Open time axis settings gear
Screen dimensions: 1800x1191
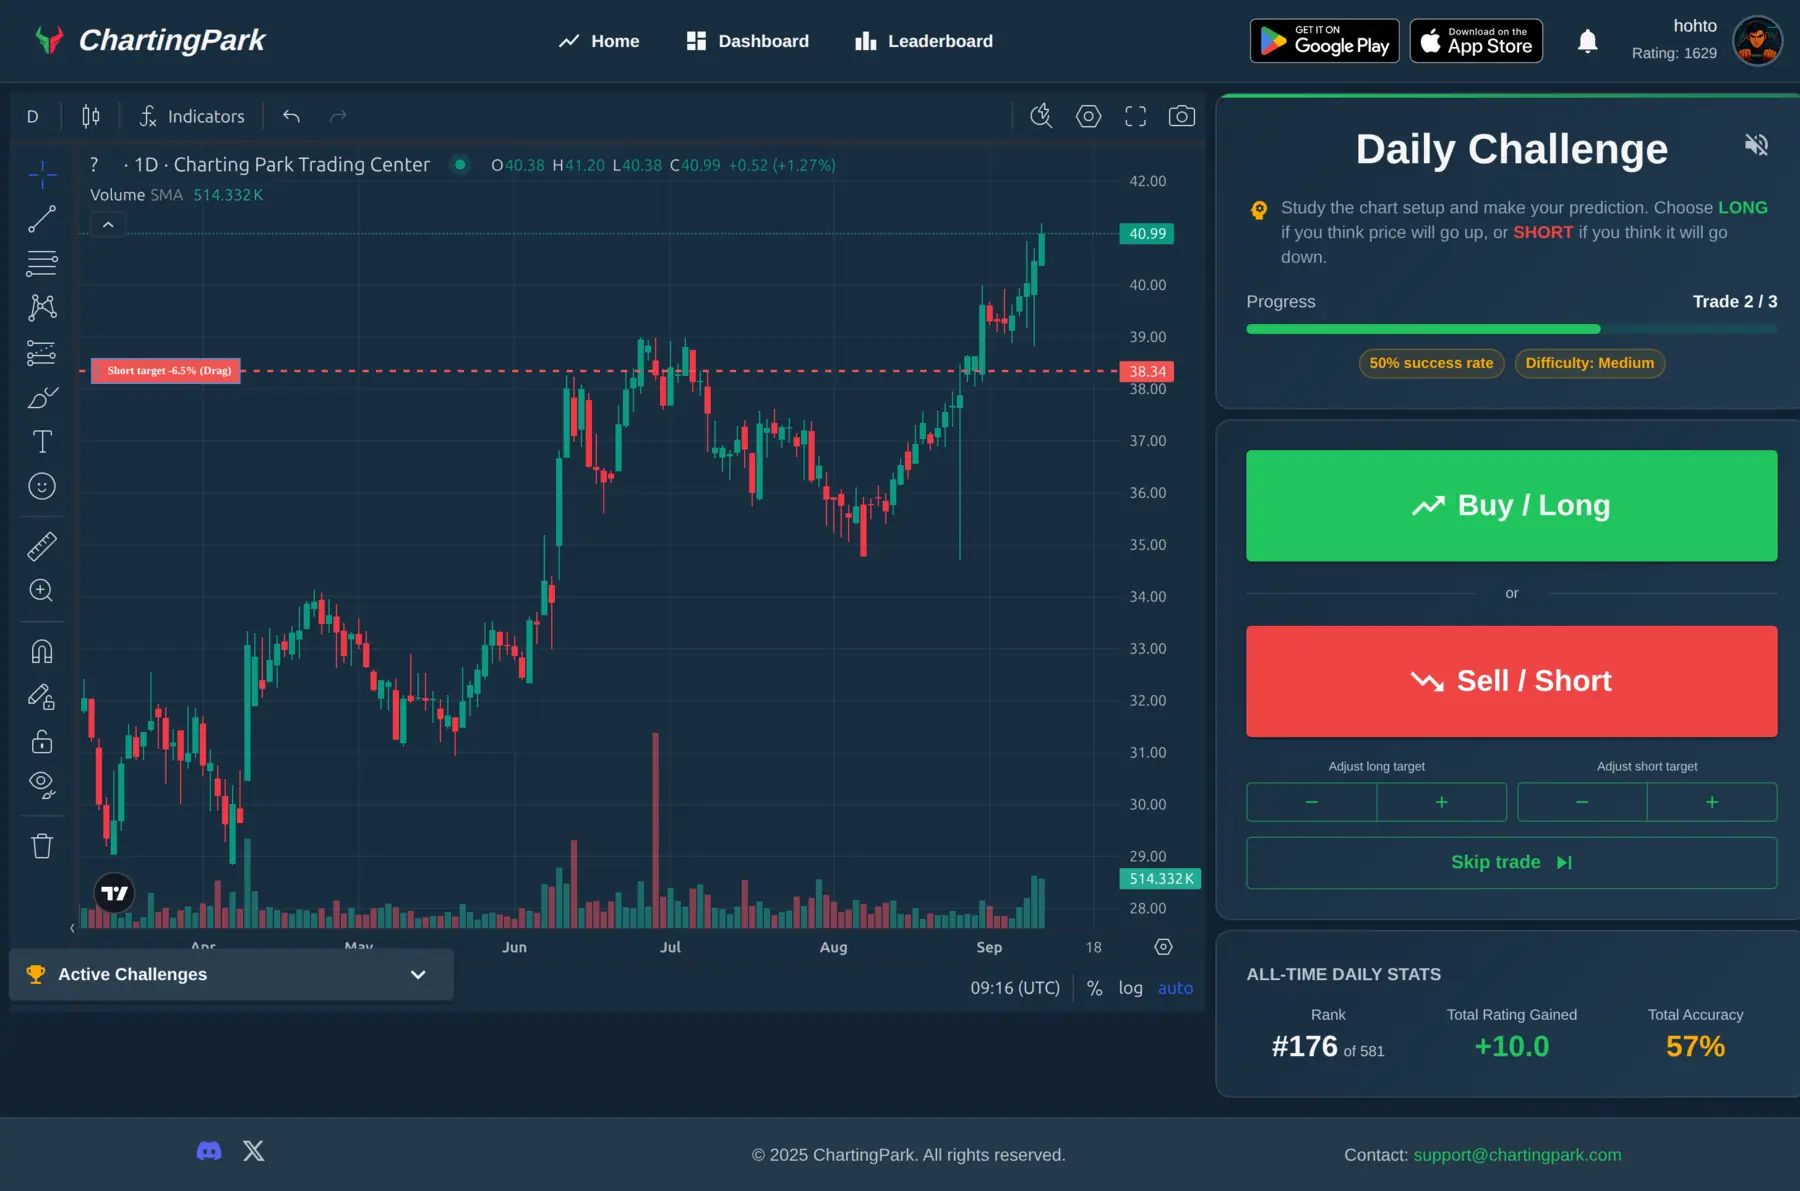click(x=1163, y=947)
